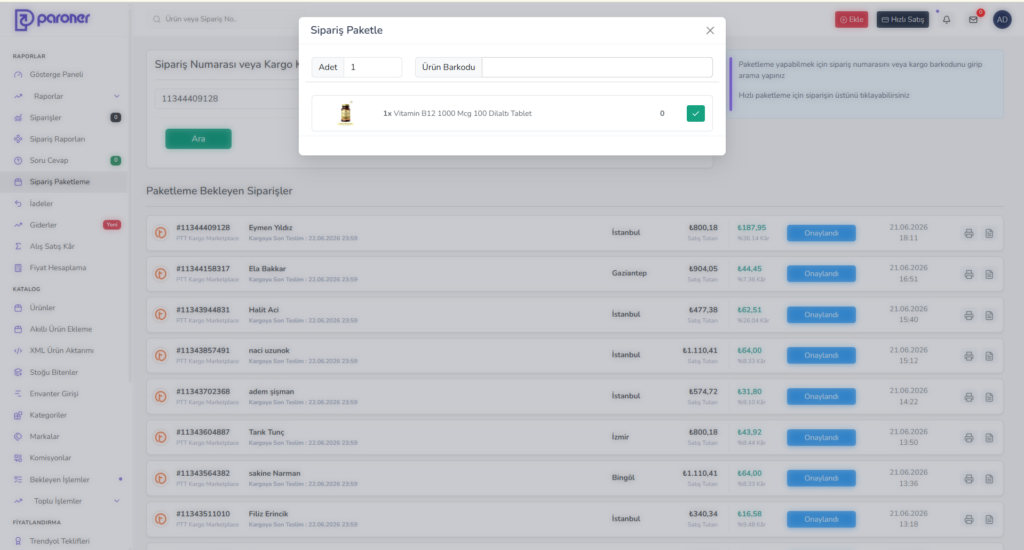Open document icon for Halit Aci's order

coord(989,315)
